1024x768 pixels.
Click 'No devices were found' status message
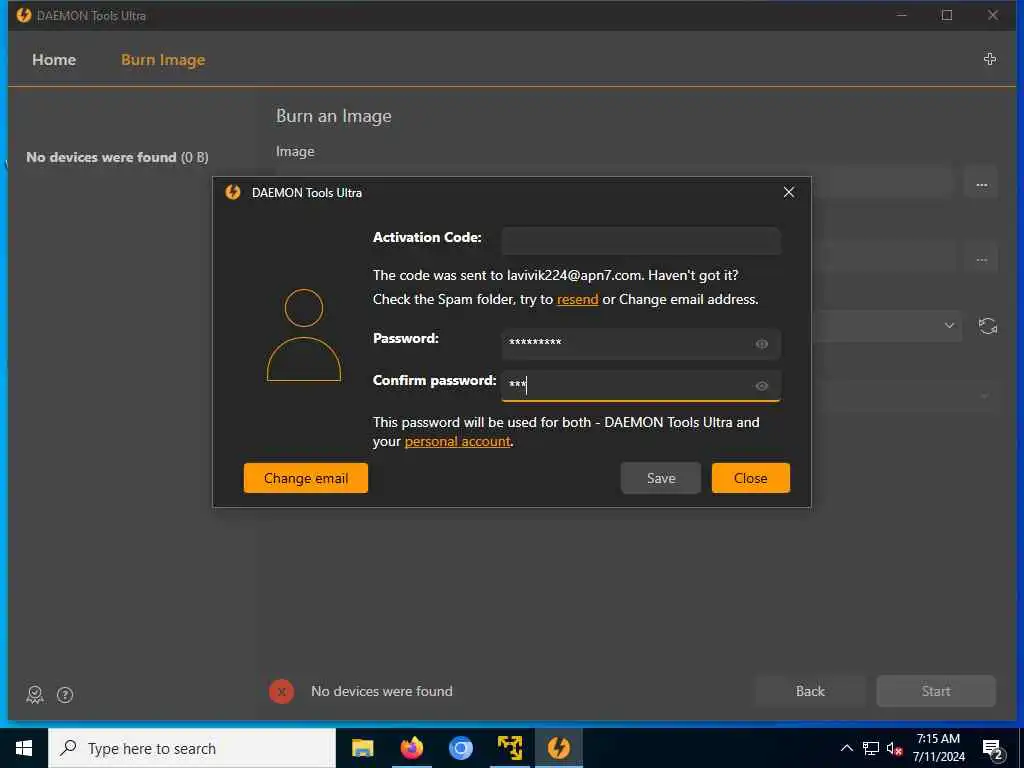(x=381, y=692)
